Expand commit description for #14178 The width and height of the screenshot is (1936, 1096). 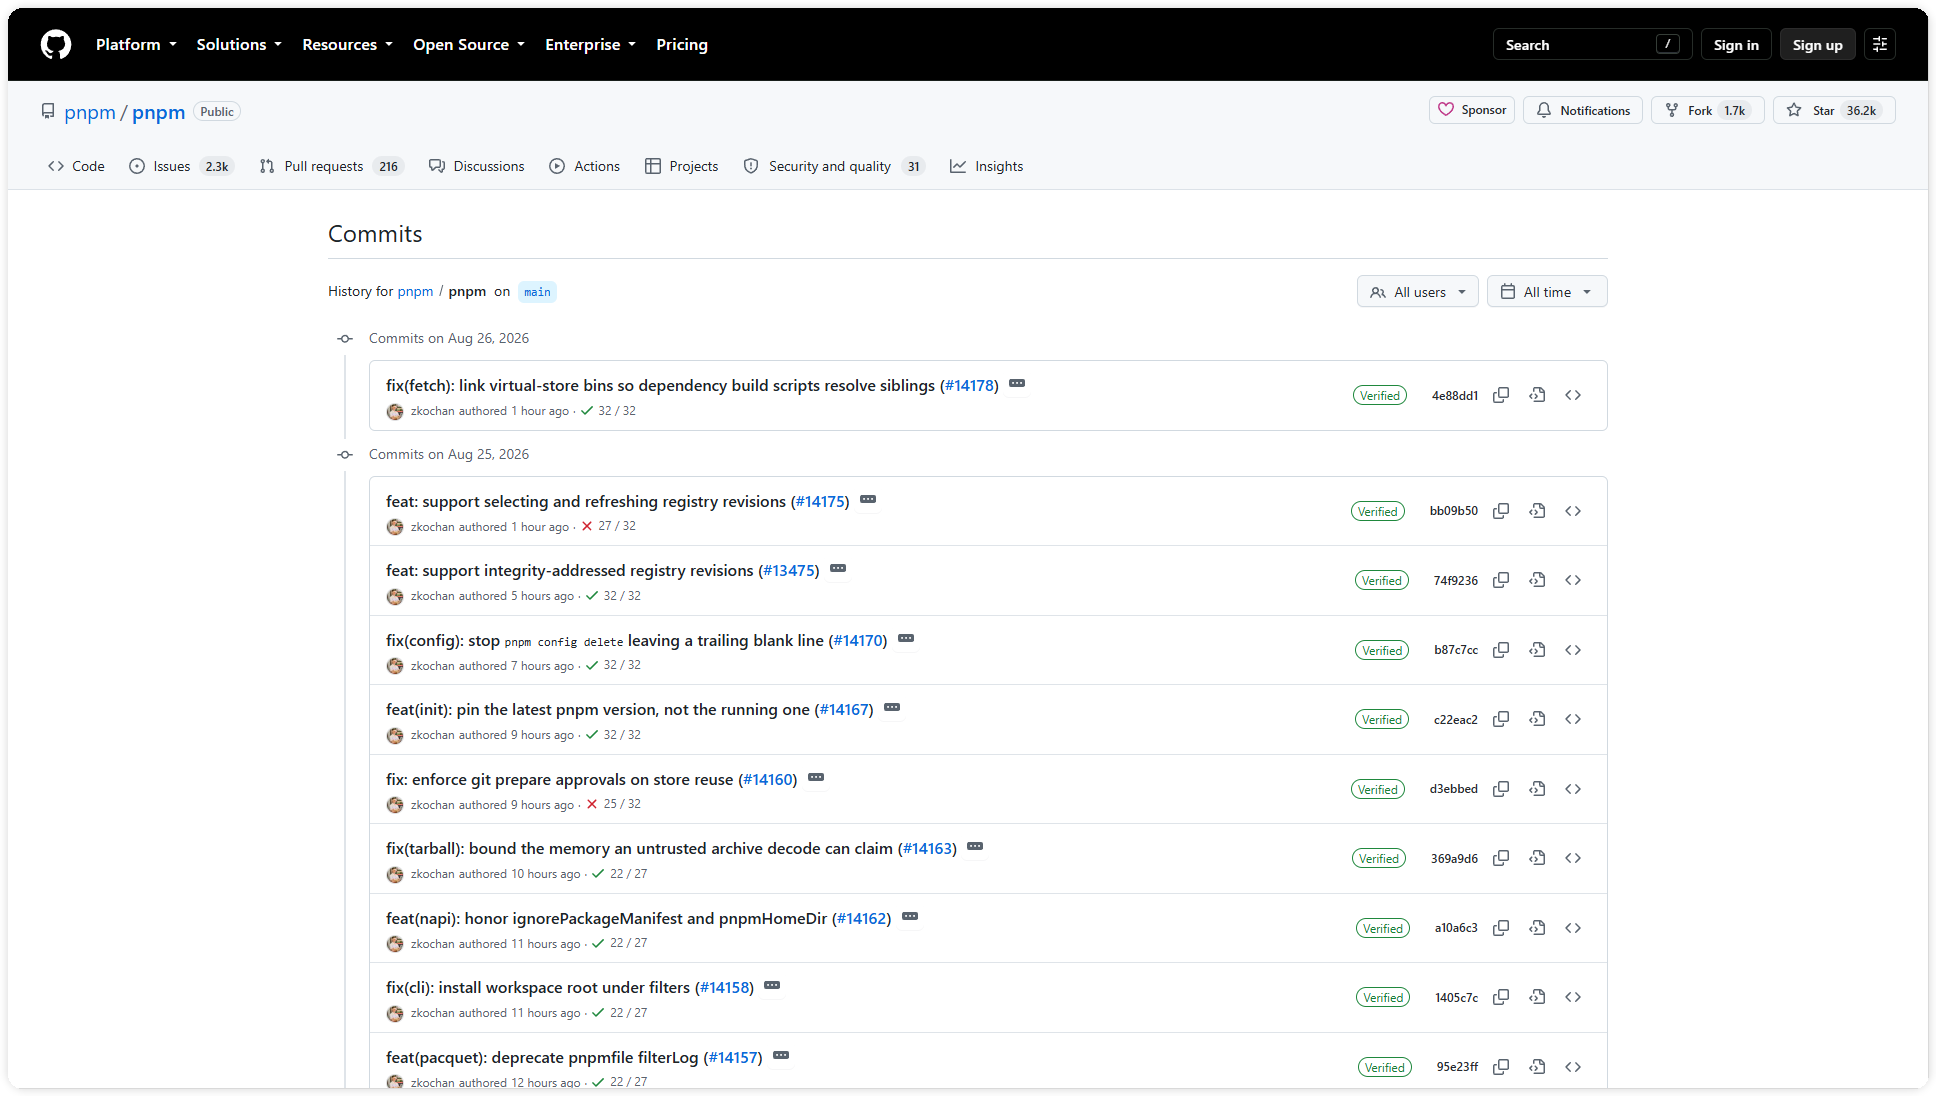point(1017,384)
